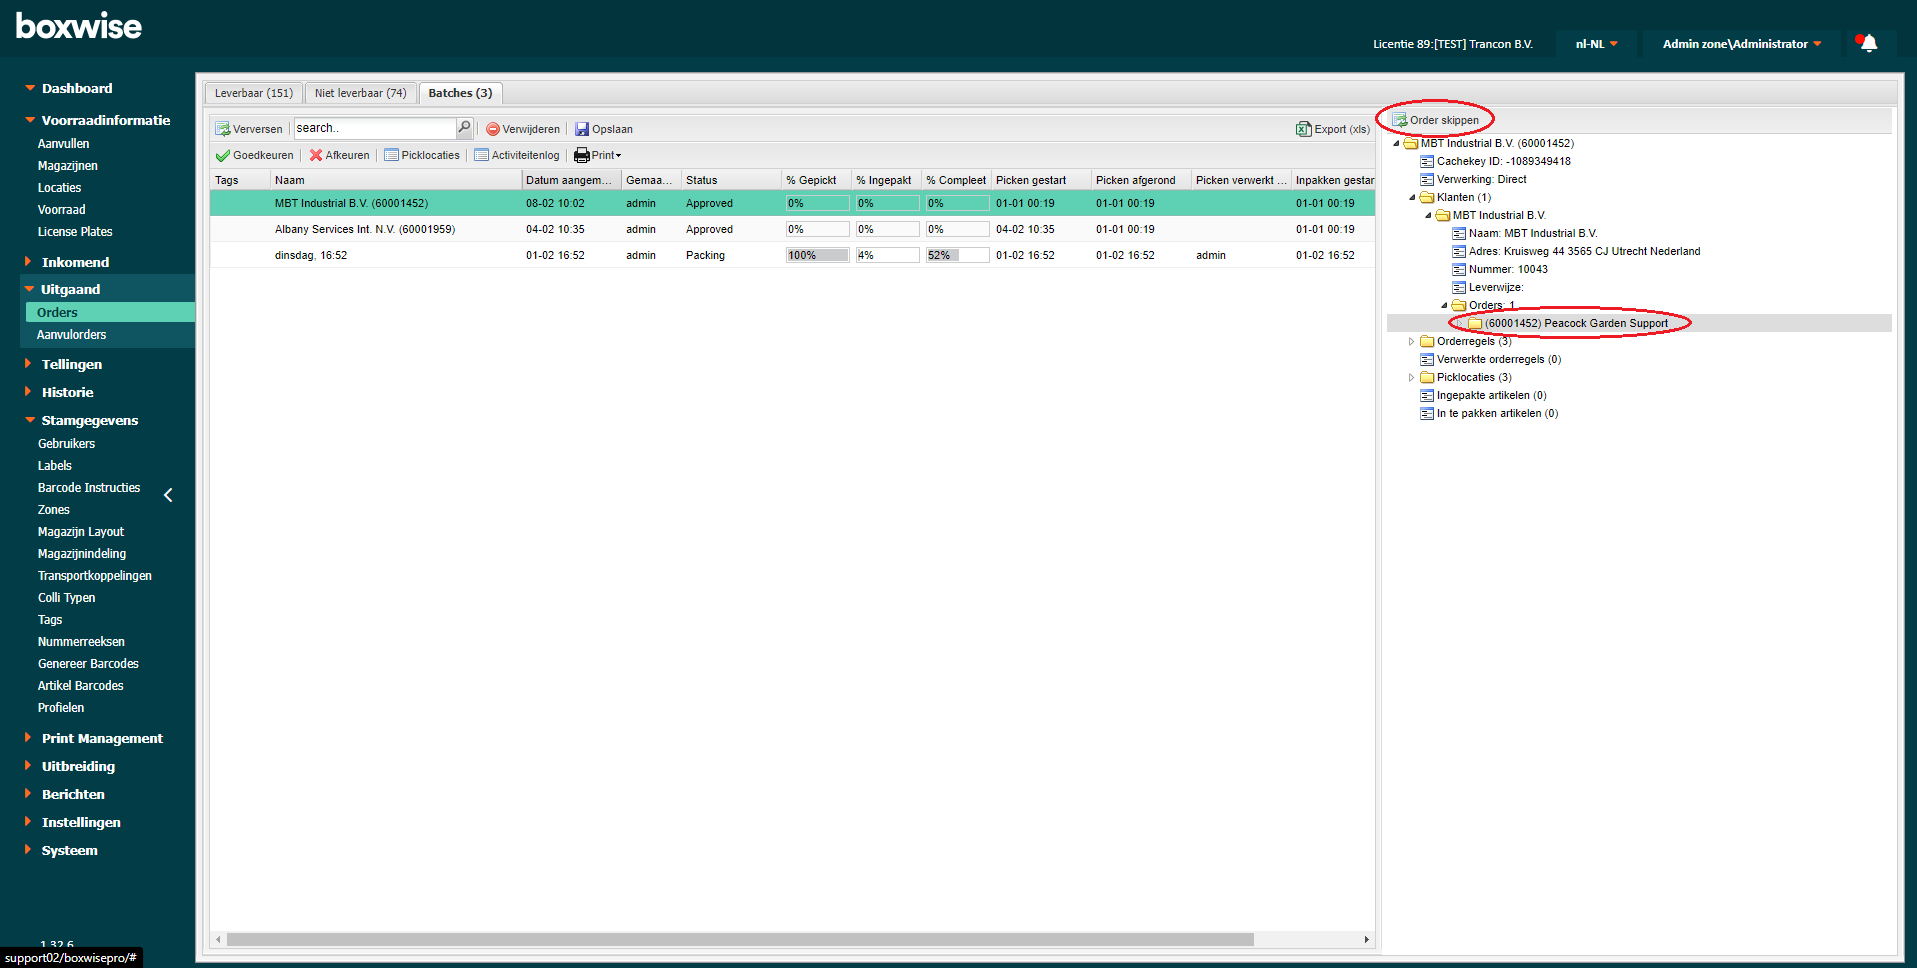Click the Verversen refresh icon
Screen dimensions: 1917x968
coord(223,129)
